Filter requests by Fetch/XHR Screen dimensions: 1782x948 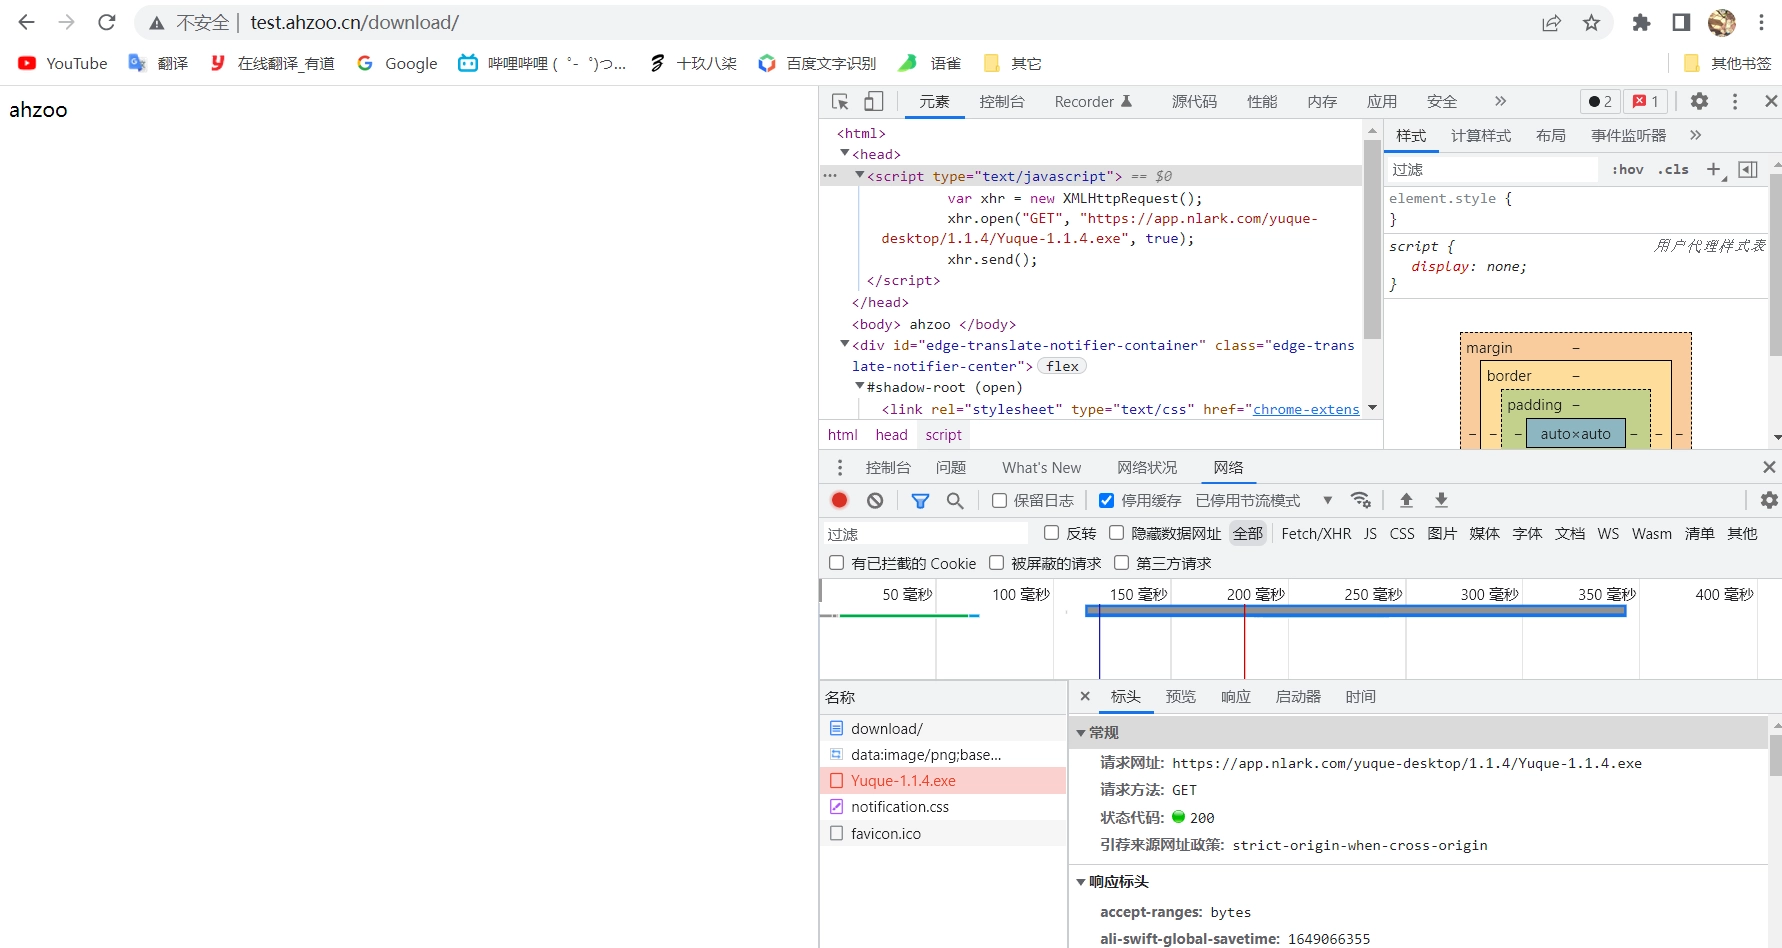pyautogui.click(x=1315, y=534)
